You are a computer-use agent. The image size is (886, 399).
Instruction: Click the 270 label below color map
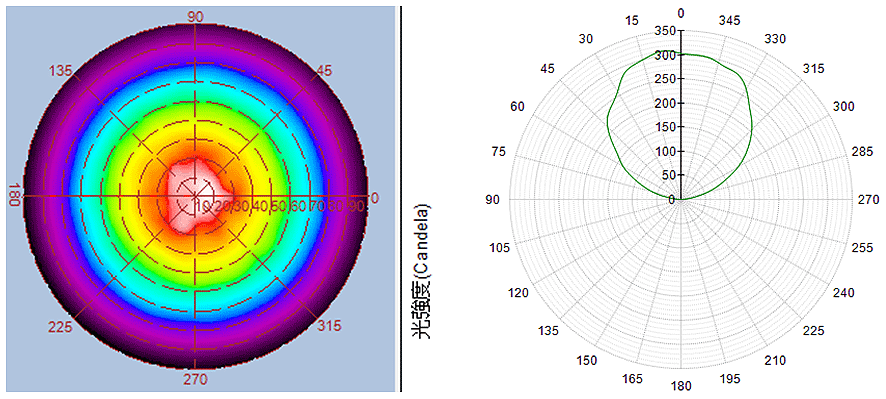coord(196,379)
